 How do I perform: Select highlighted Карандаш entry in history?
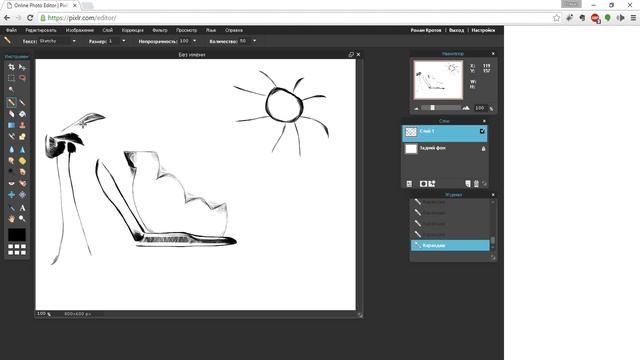click(x=450, y=245)
